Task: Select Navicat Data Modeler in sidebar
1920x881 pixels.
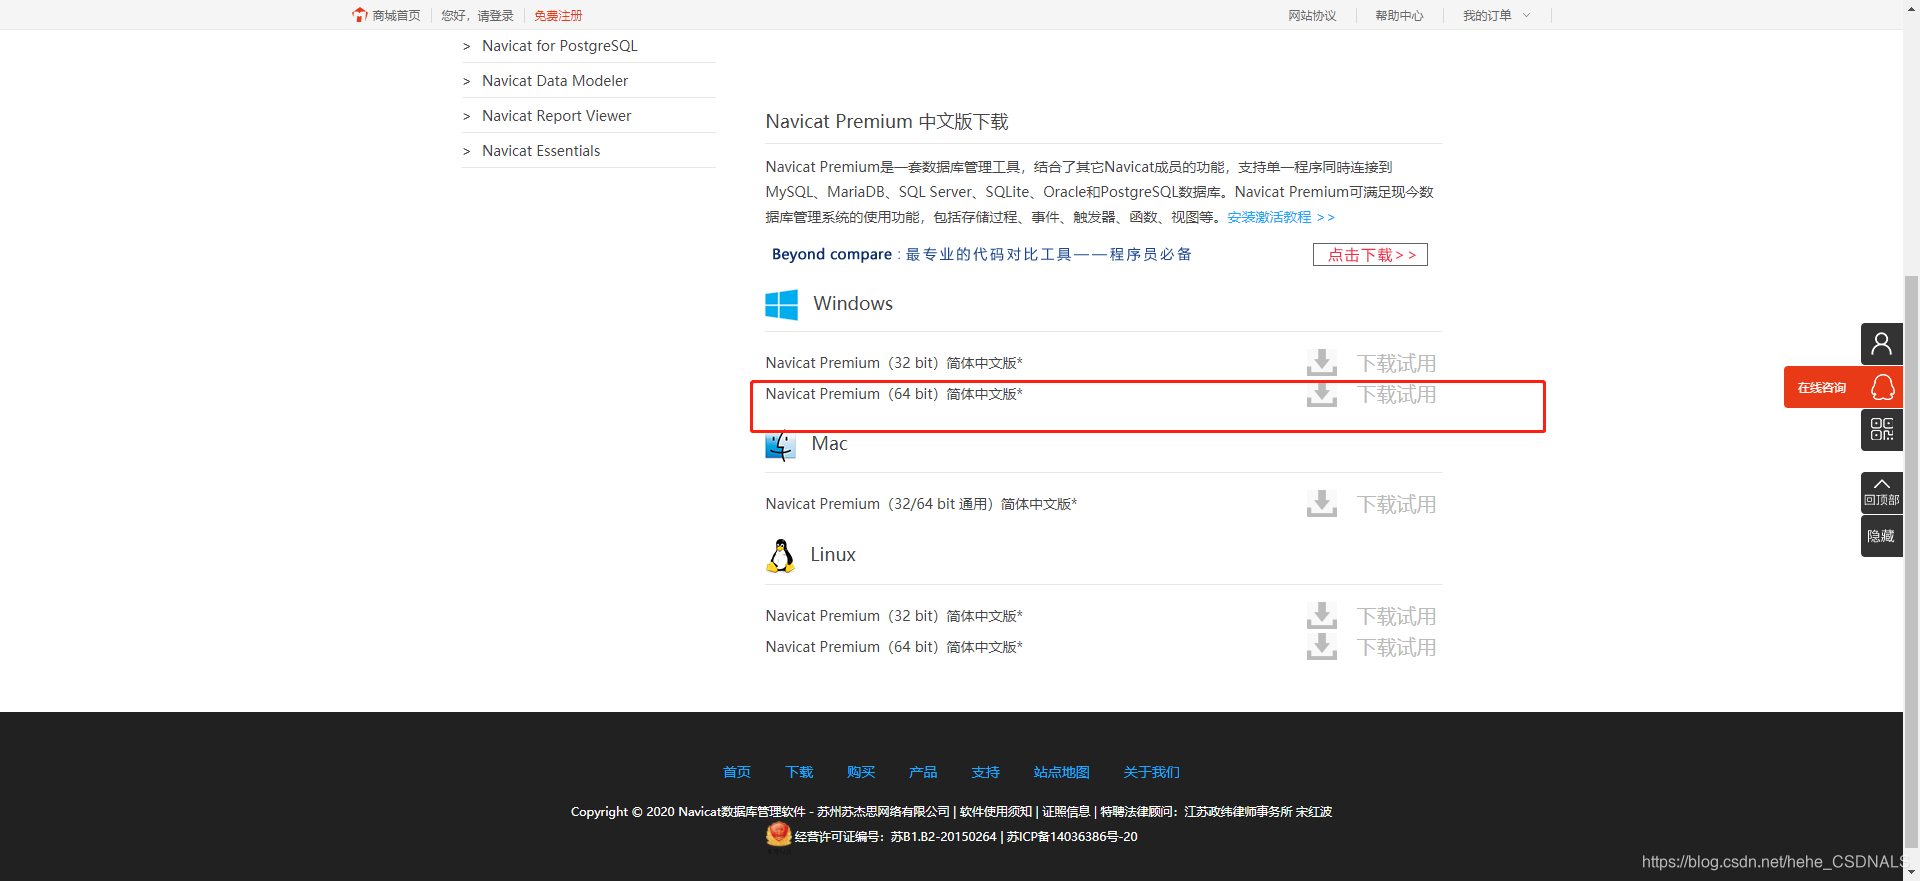Action: pyautogui.click(x=555, y=81)
